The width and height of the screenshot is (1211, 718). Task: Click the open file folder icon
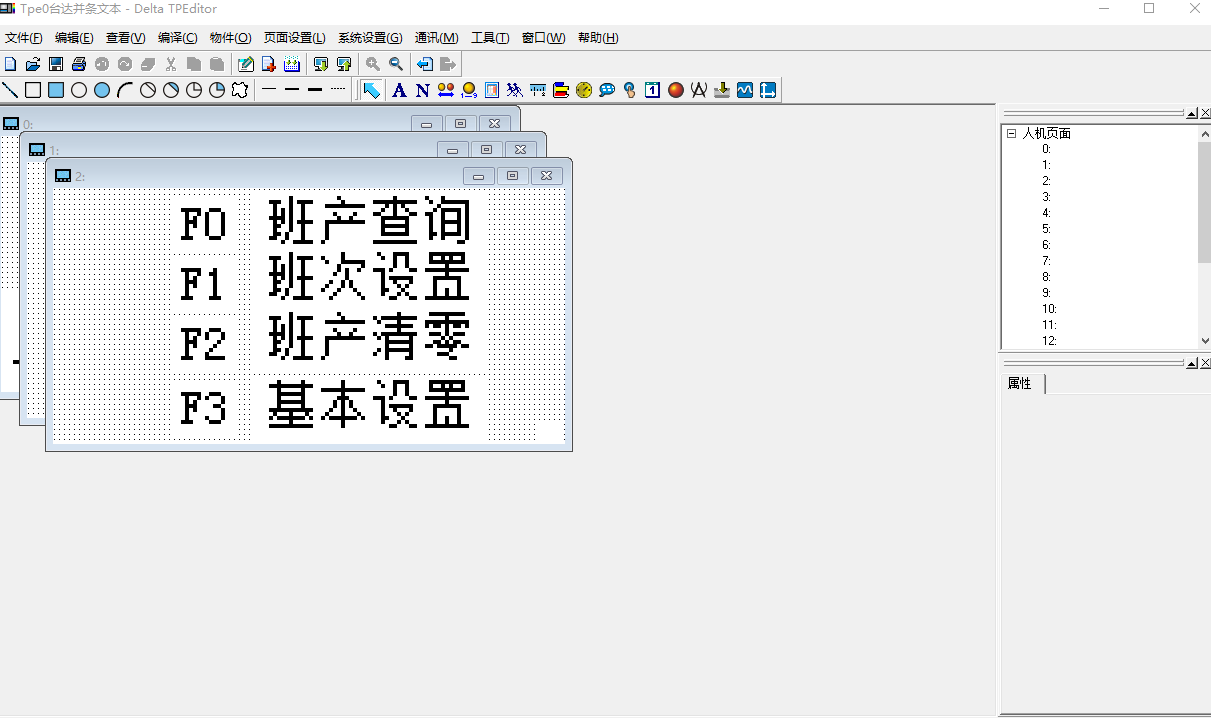pyautogui.click(x=33, y=64)
